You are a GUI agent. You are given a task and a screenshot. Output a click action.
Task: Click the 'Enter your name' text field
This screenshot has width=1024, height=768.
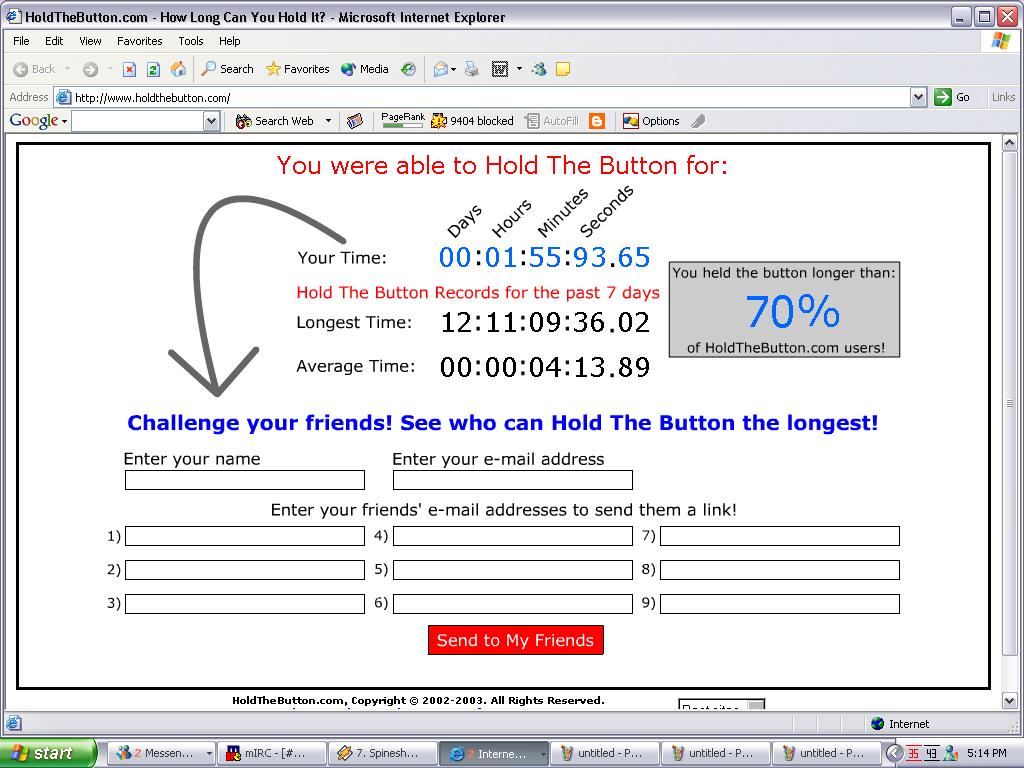tap(244, 480)
